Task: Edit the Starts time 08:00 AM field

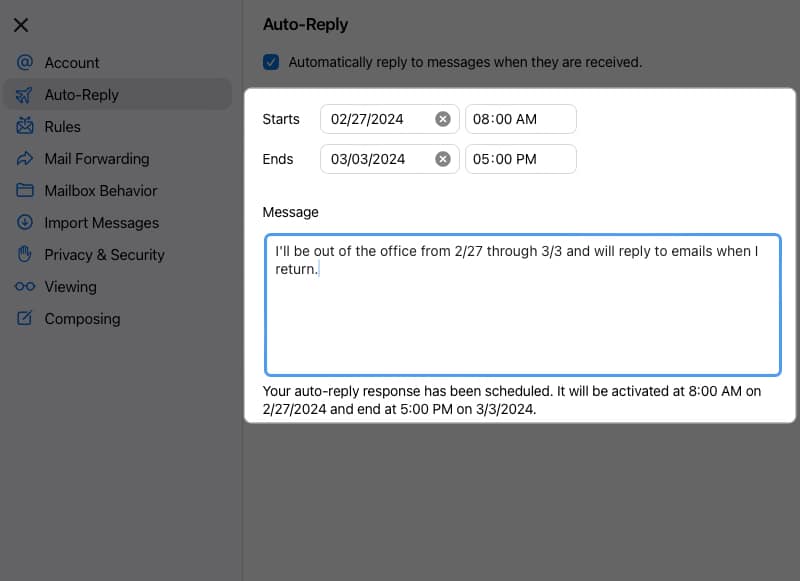Action: [521, 119]
